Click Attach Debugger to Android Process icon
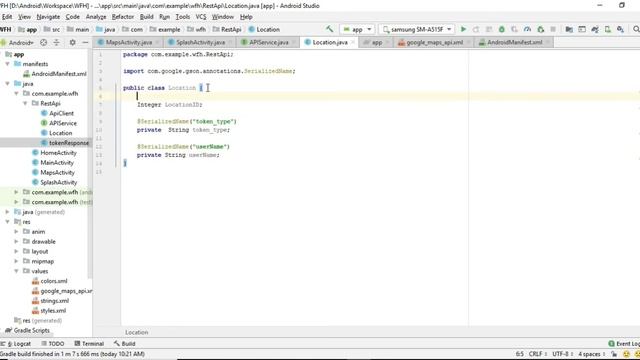 [x=540, y=29]
